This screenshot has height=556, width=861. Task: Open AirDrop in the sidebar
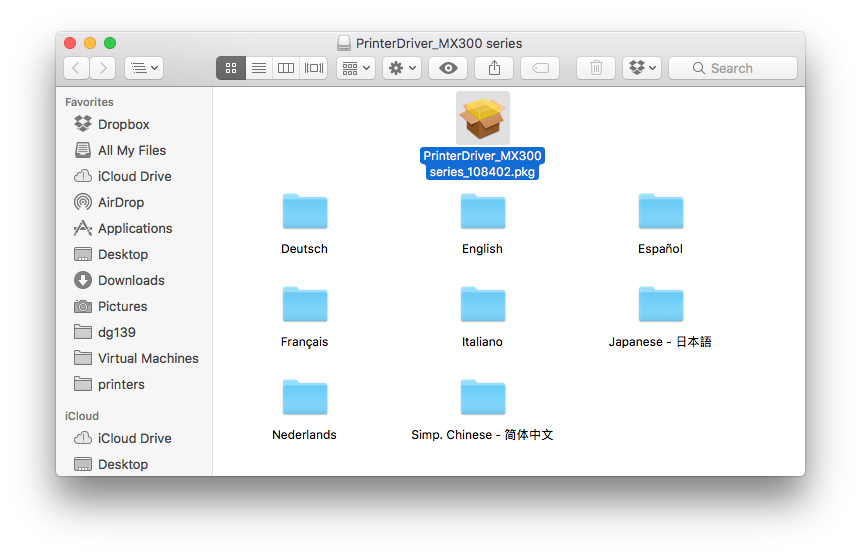[x=134, y=203]
